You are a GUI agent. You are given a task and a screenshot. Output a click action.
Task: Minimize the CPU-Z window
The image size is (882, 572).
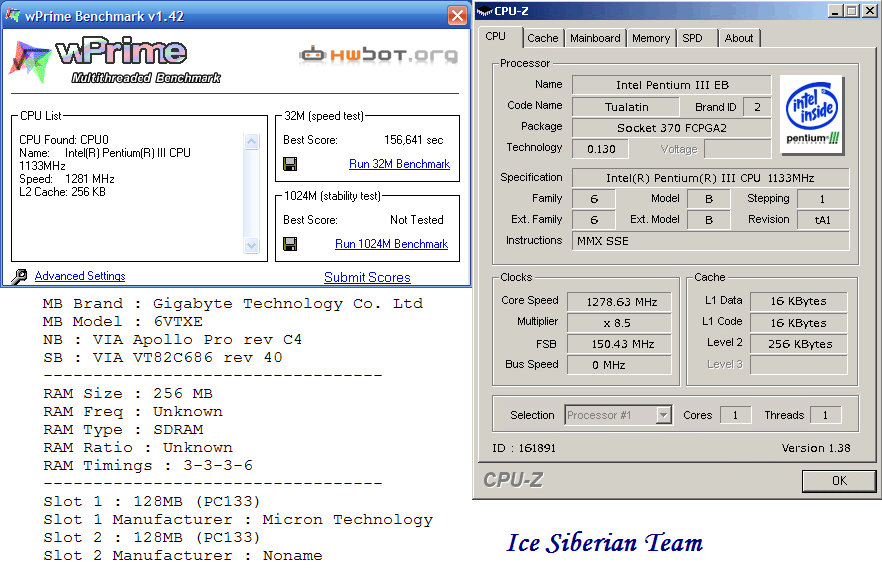(x=835, y=11)
